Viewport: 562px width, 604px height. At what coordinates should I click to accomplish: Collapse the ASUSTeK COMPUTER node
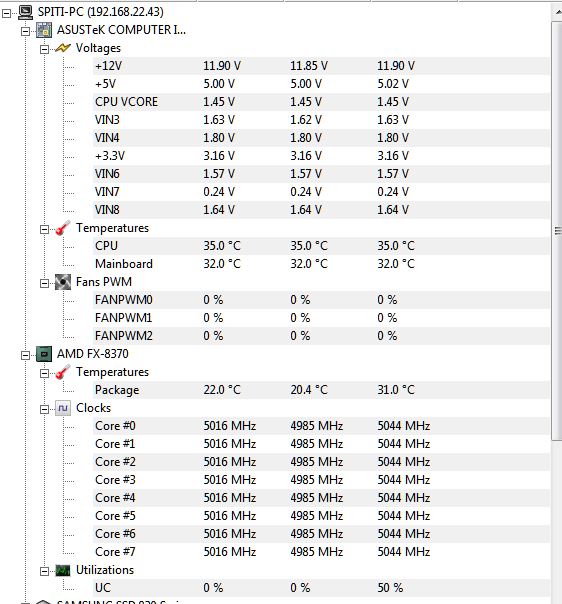click(x=25, y=31)
